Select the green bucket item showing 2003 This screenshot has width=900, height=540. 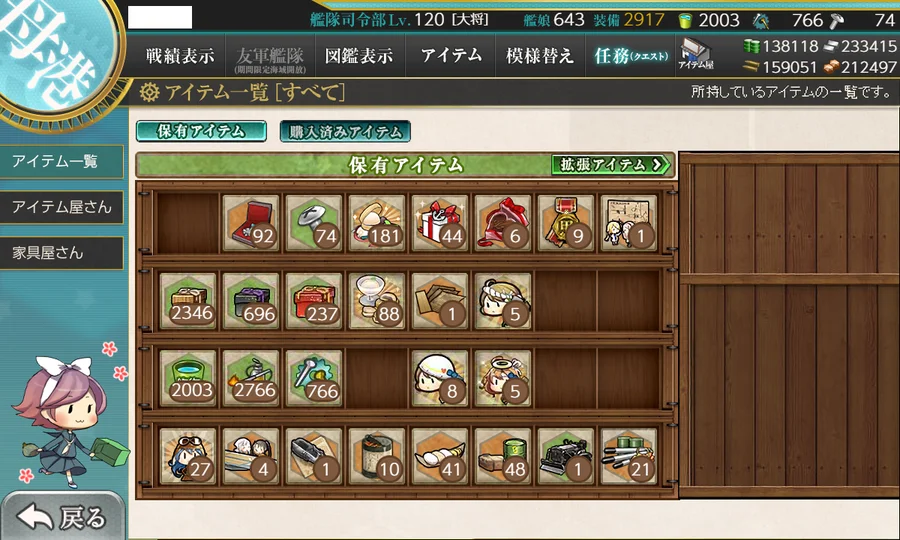click(188, 378)
